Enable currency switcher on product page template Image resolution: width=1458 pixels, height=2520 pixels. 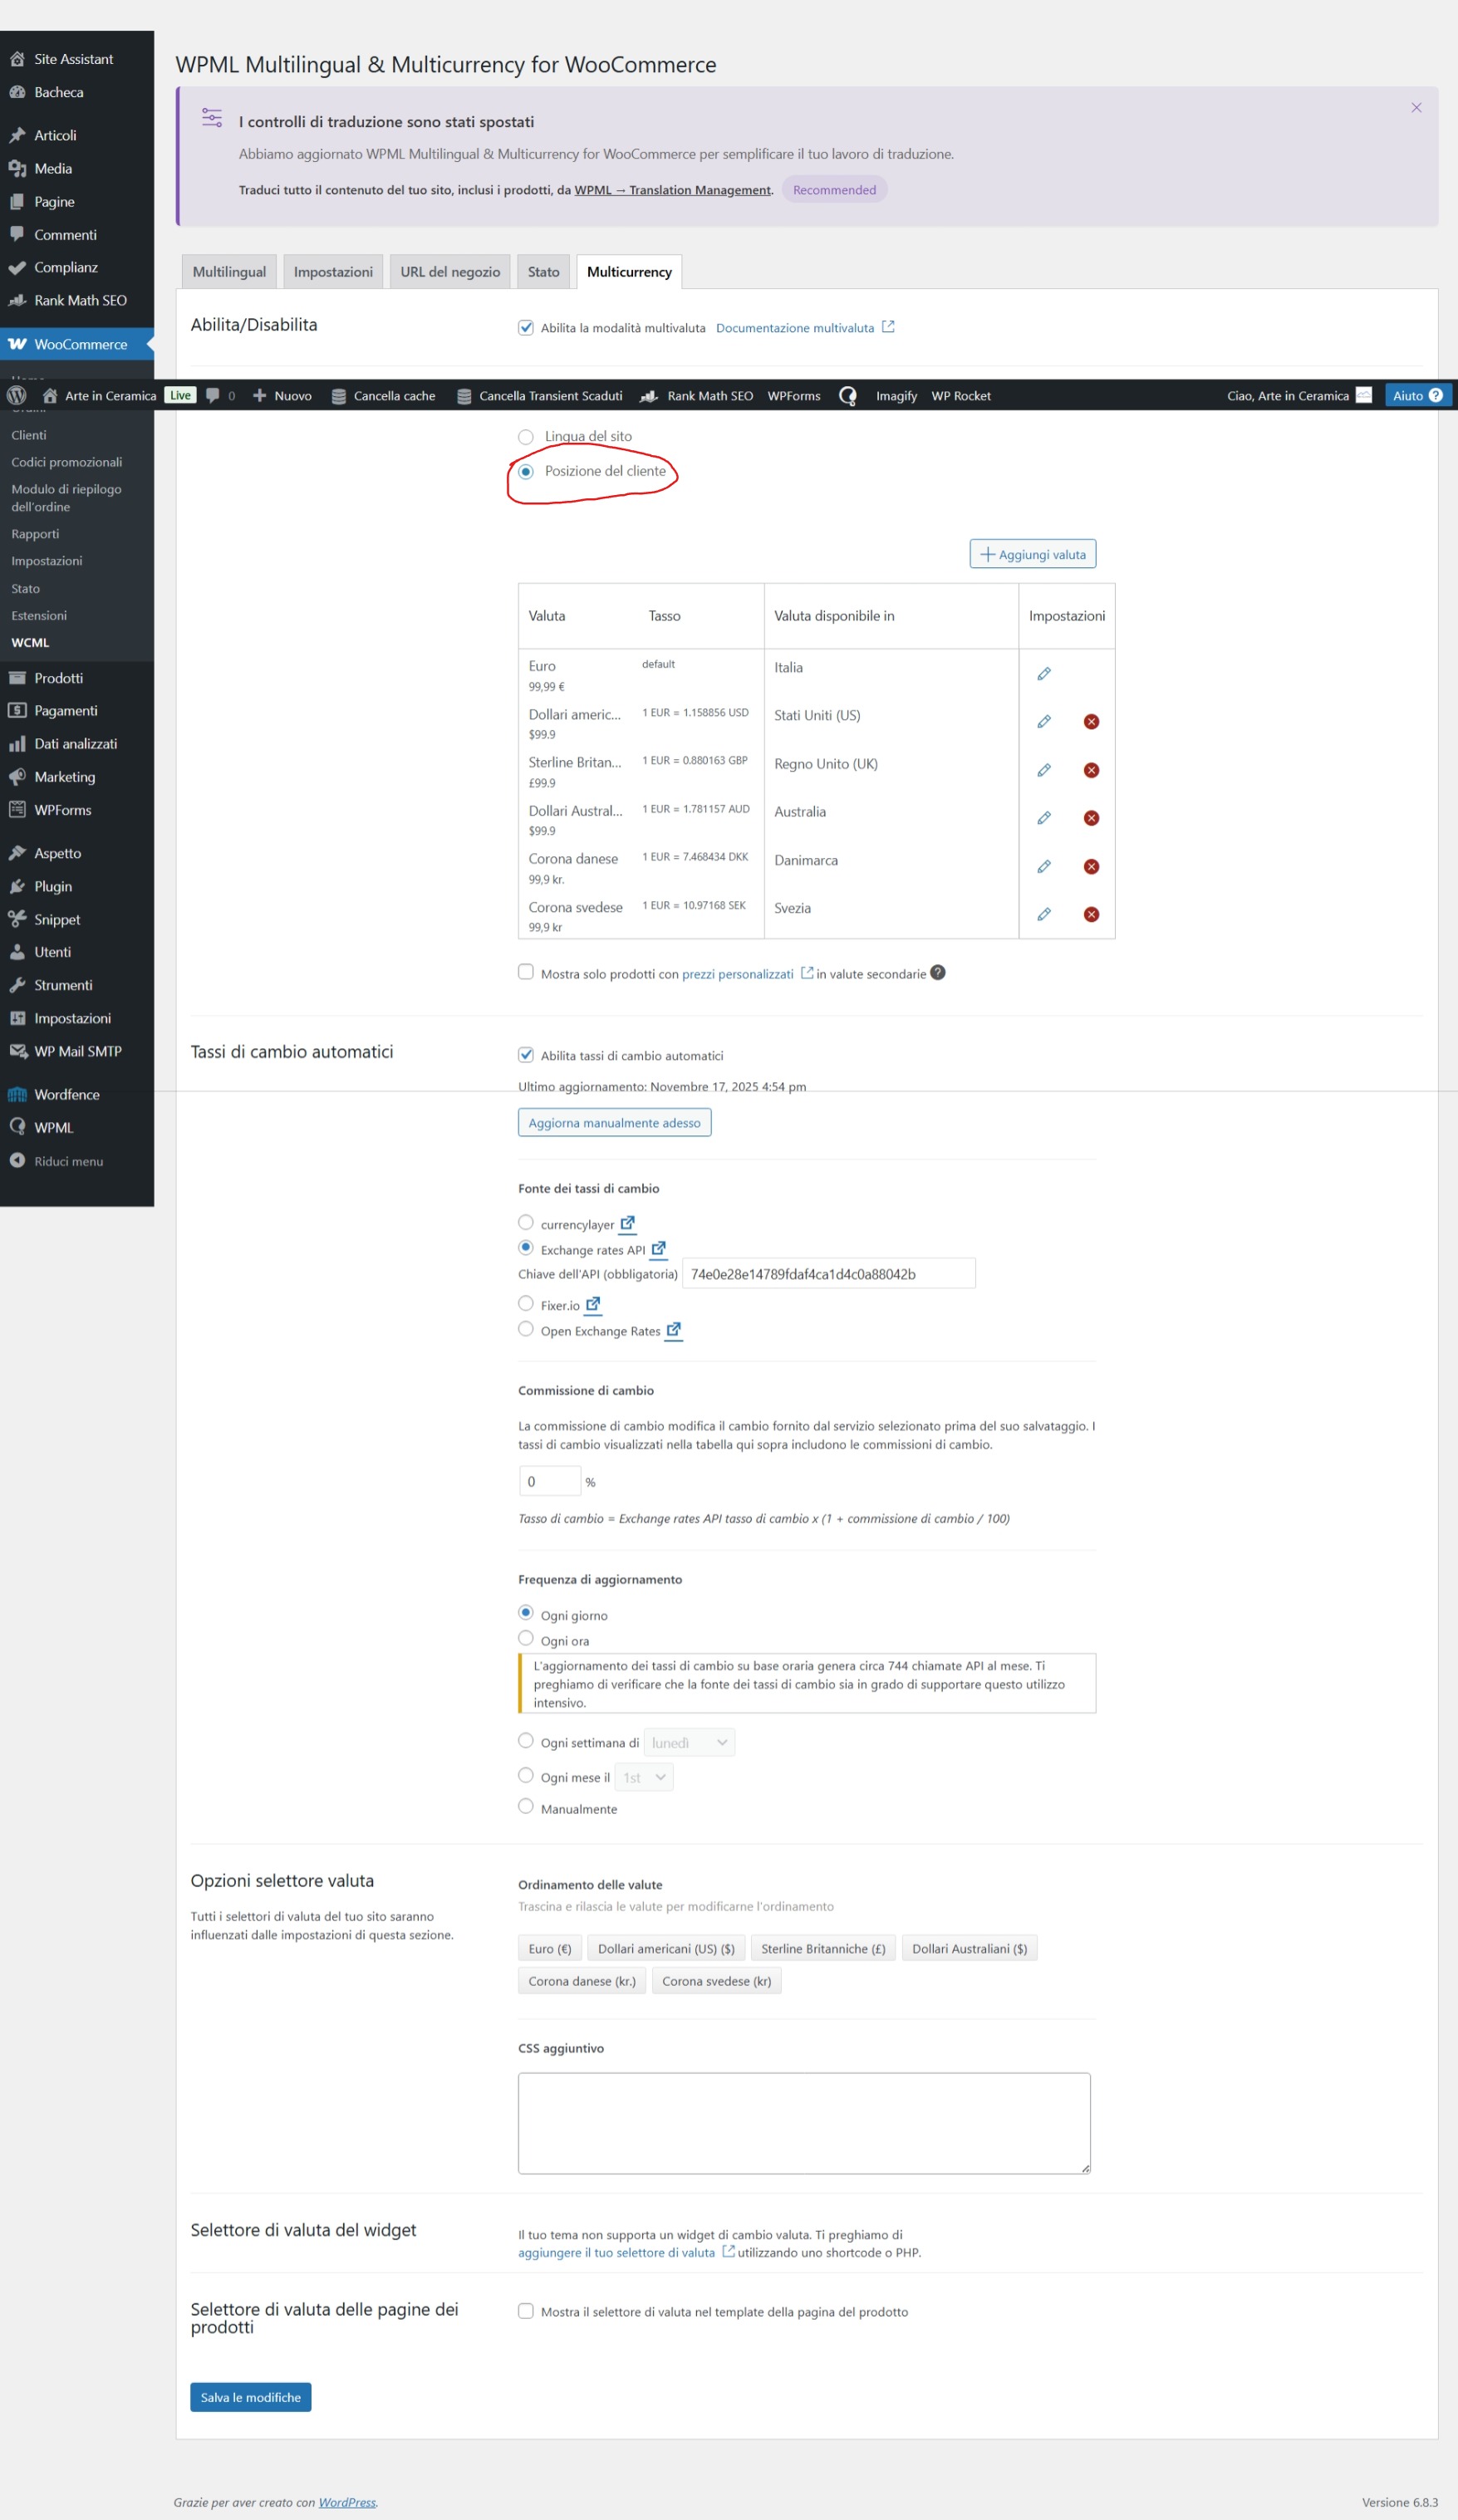point(526,2311)
